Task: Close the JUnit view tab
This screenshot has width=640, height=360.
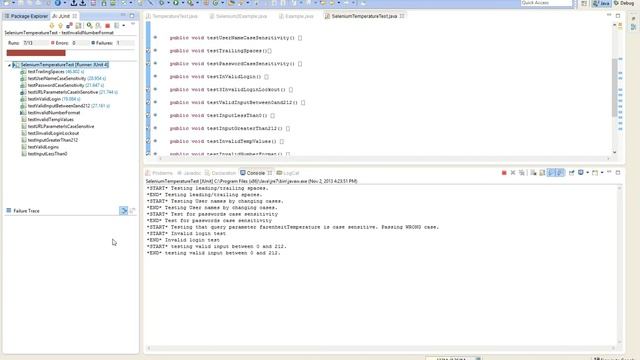Action: pyautogui.click(x=75, y=16)
